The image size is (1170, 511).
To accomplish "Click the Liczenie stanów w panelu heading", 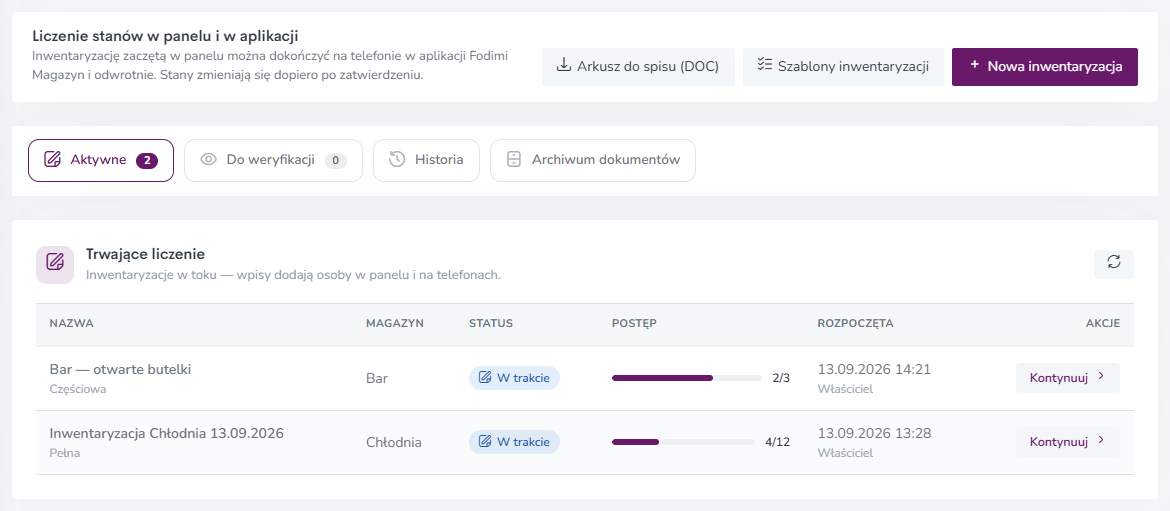I will (166, 35).
